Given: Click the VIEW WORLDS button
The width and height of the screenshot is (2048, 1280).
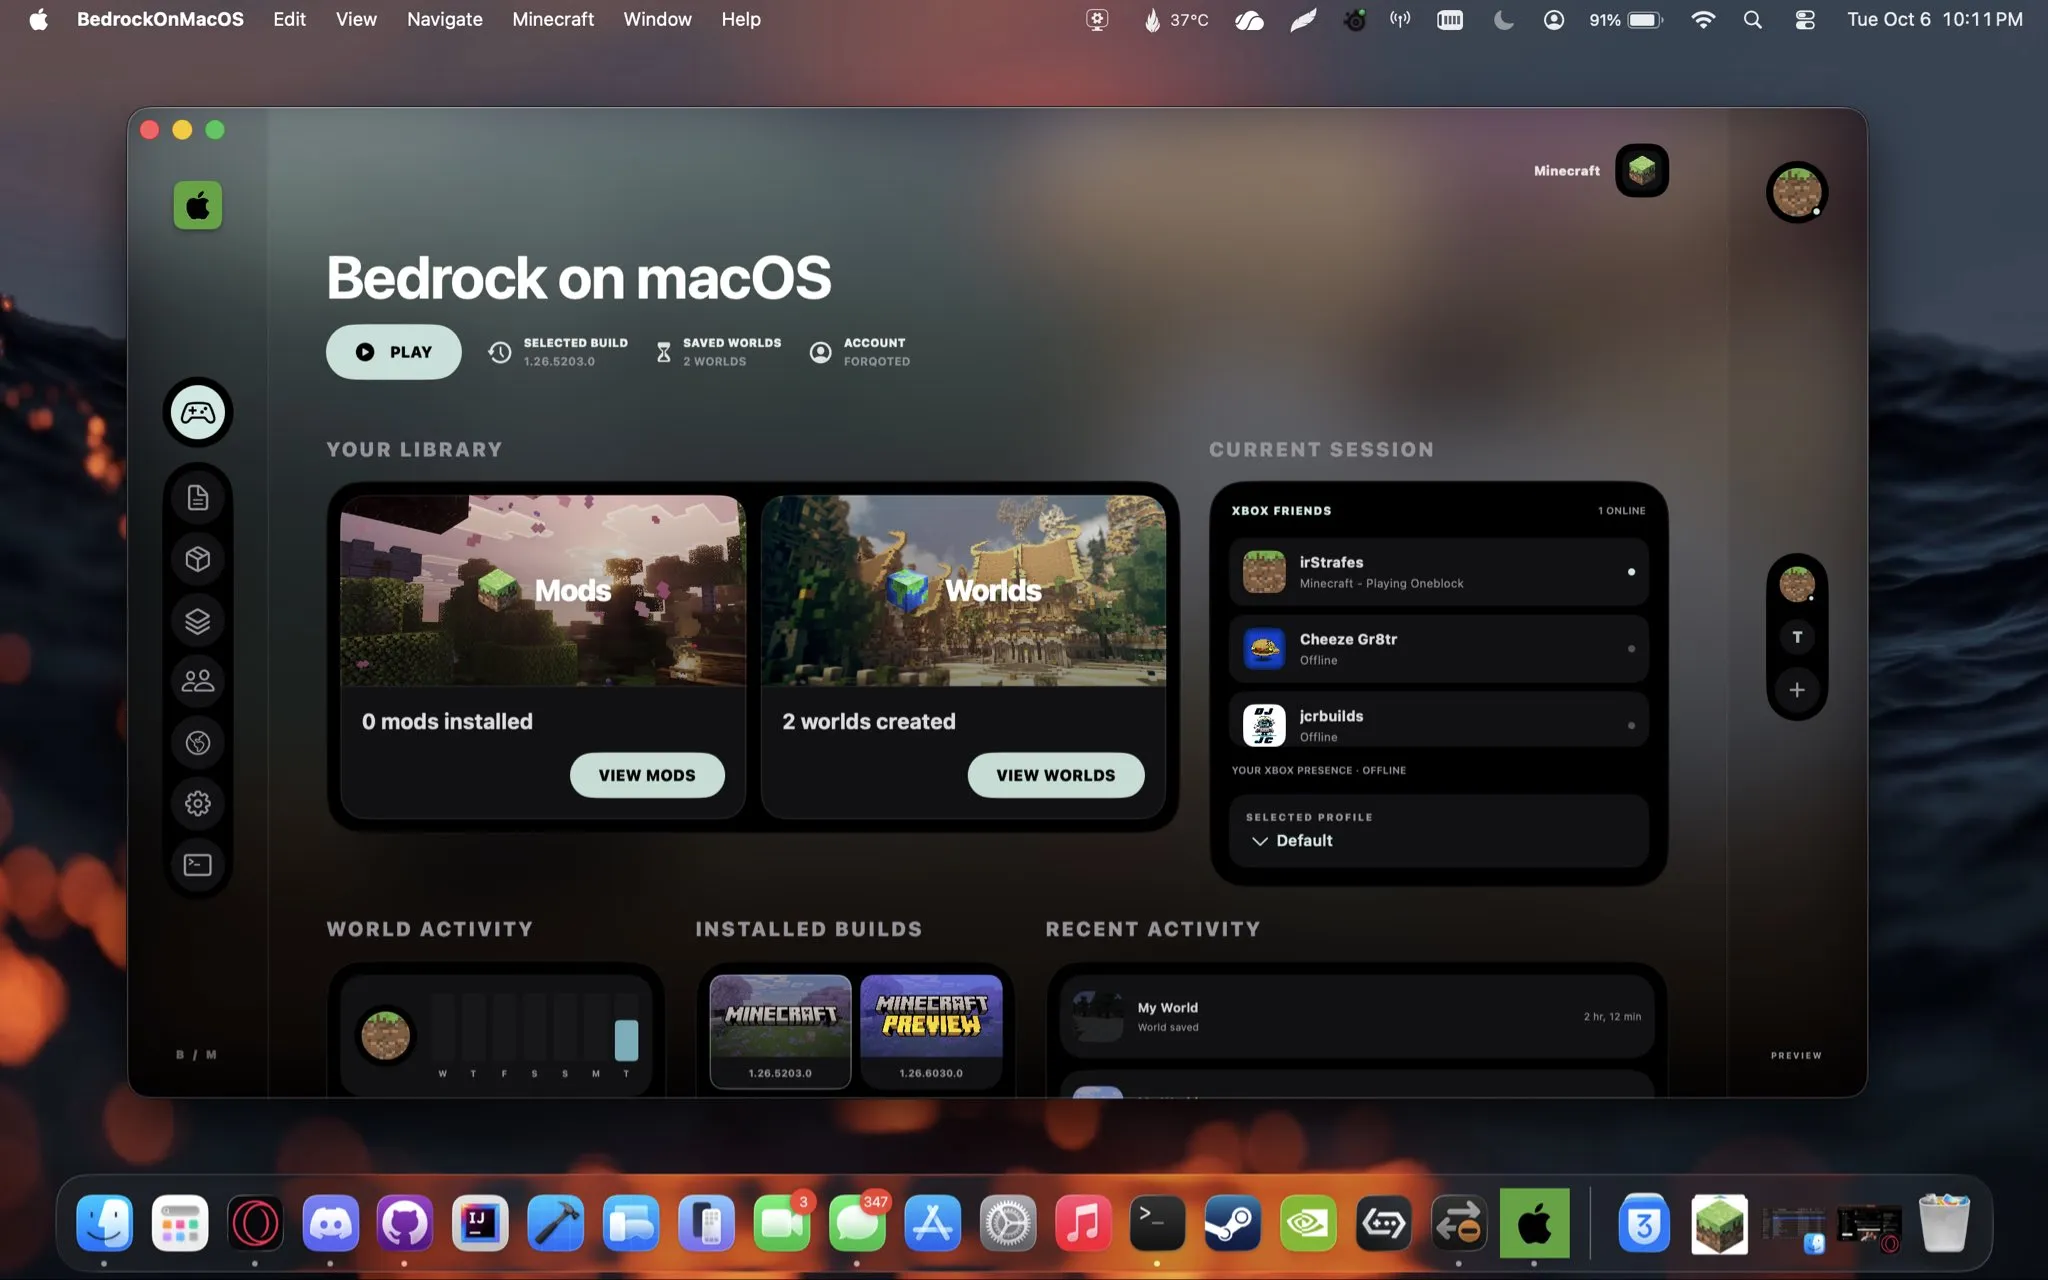Looking at the screenshot, I should click(1056, 775).
